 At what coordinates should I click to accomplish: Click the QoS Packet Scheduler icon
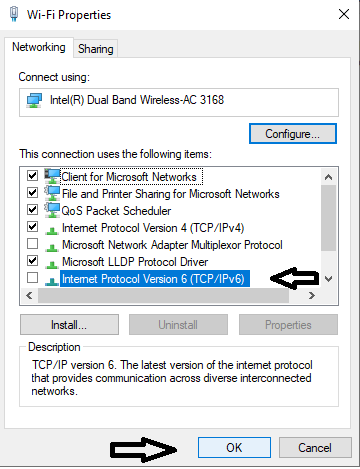pyautogui.click(x=52, y=210)
